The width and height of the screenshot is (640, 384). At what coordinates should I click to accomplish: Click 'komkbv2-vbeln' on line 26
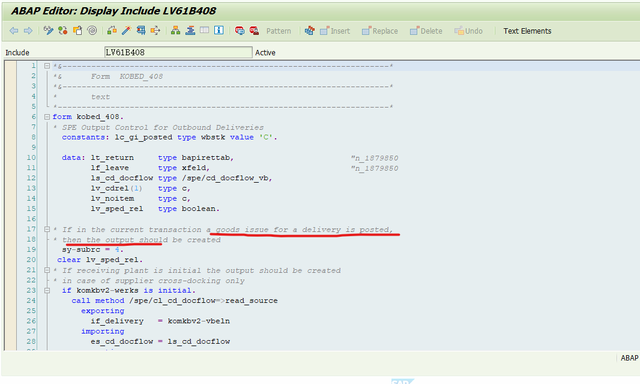pyautogui.click(x=199, y=321)
